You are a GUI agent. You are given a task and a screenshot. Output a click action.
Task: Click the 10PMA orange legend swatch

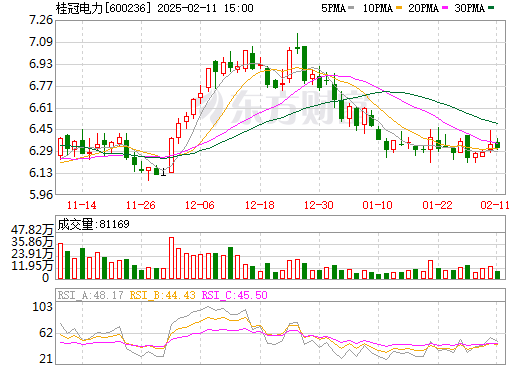tap(399, 8)
